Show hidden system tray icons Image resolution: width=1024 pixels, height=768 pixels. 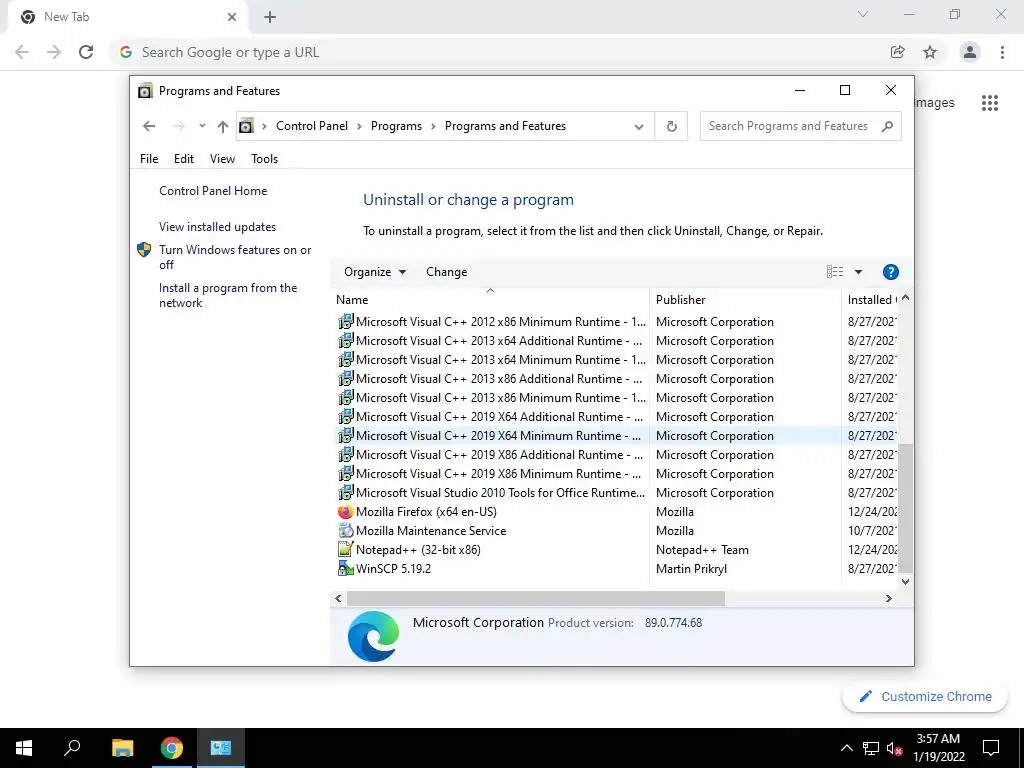point(846,748)
